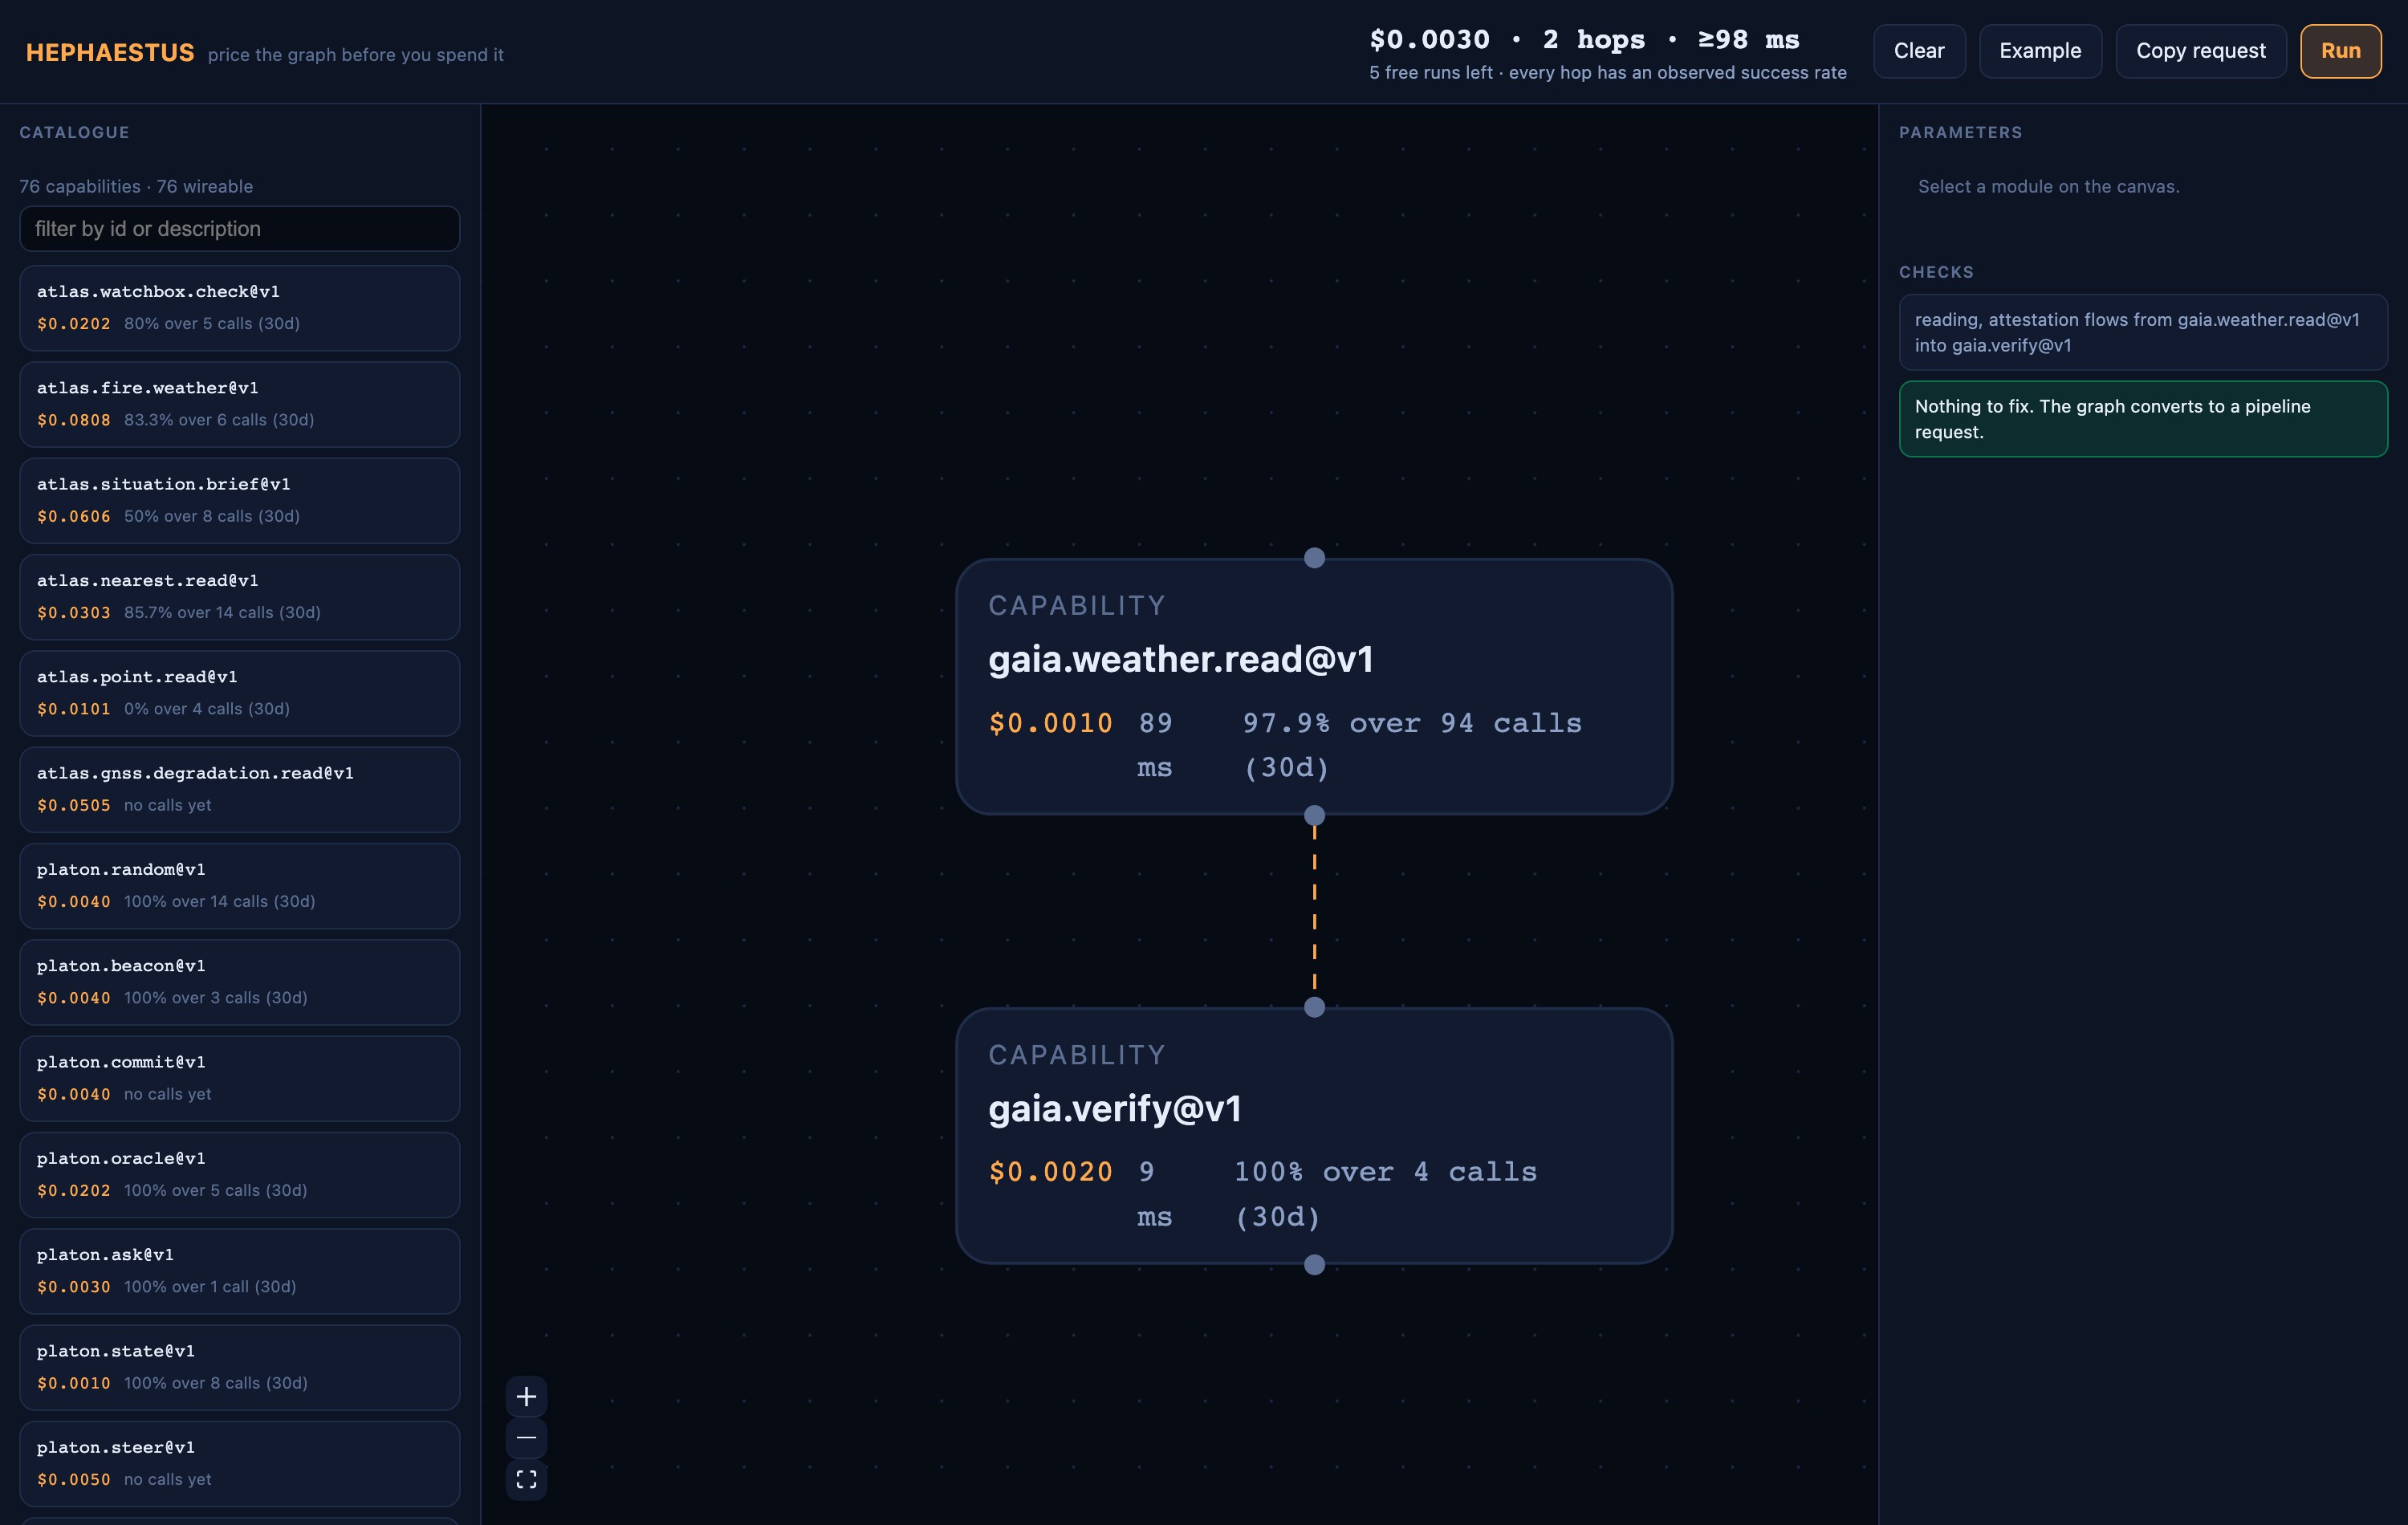Click bottom output port of gaia.weather.read@v1 node

point(1314,815)
